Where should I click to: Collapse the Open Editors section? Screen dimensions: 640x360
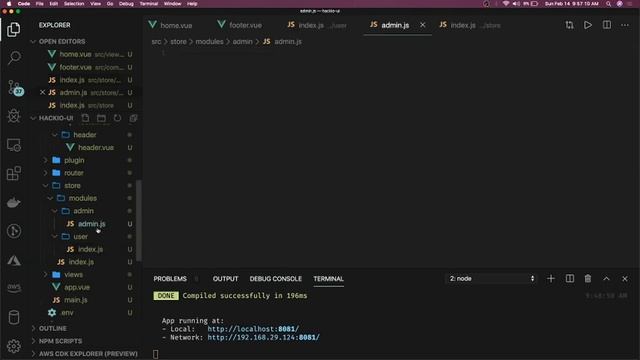[x=33, y=42]
